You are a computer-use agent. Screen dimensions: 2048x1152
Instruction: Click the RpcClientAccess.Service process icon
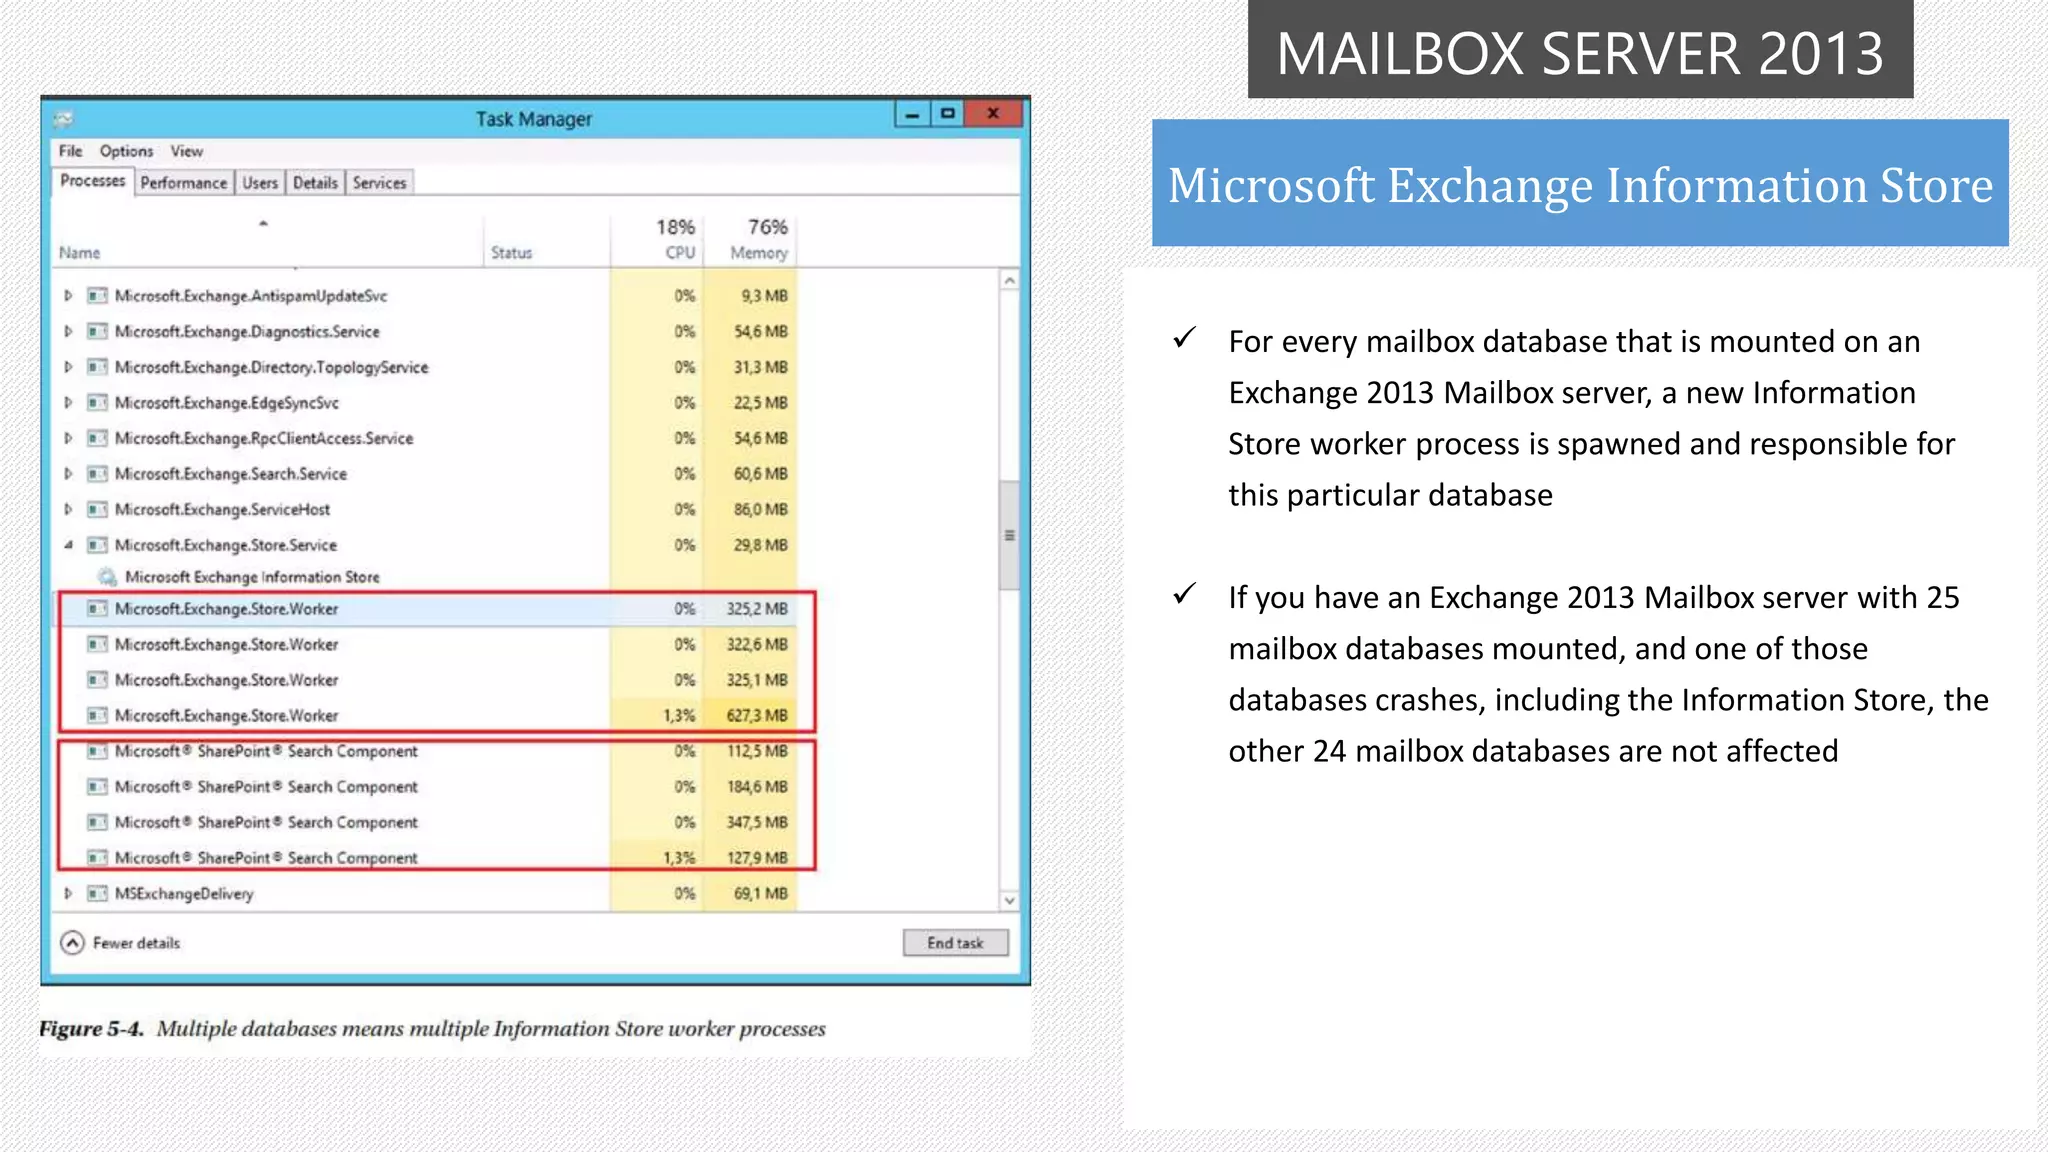(x=97, y=438)
